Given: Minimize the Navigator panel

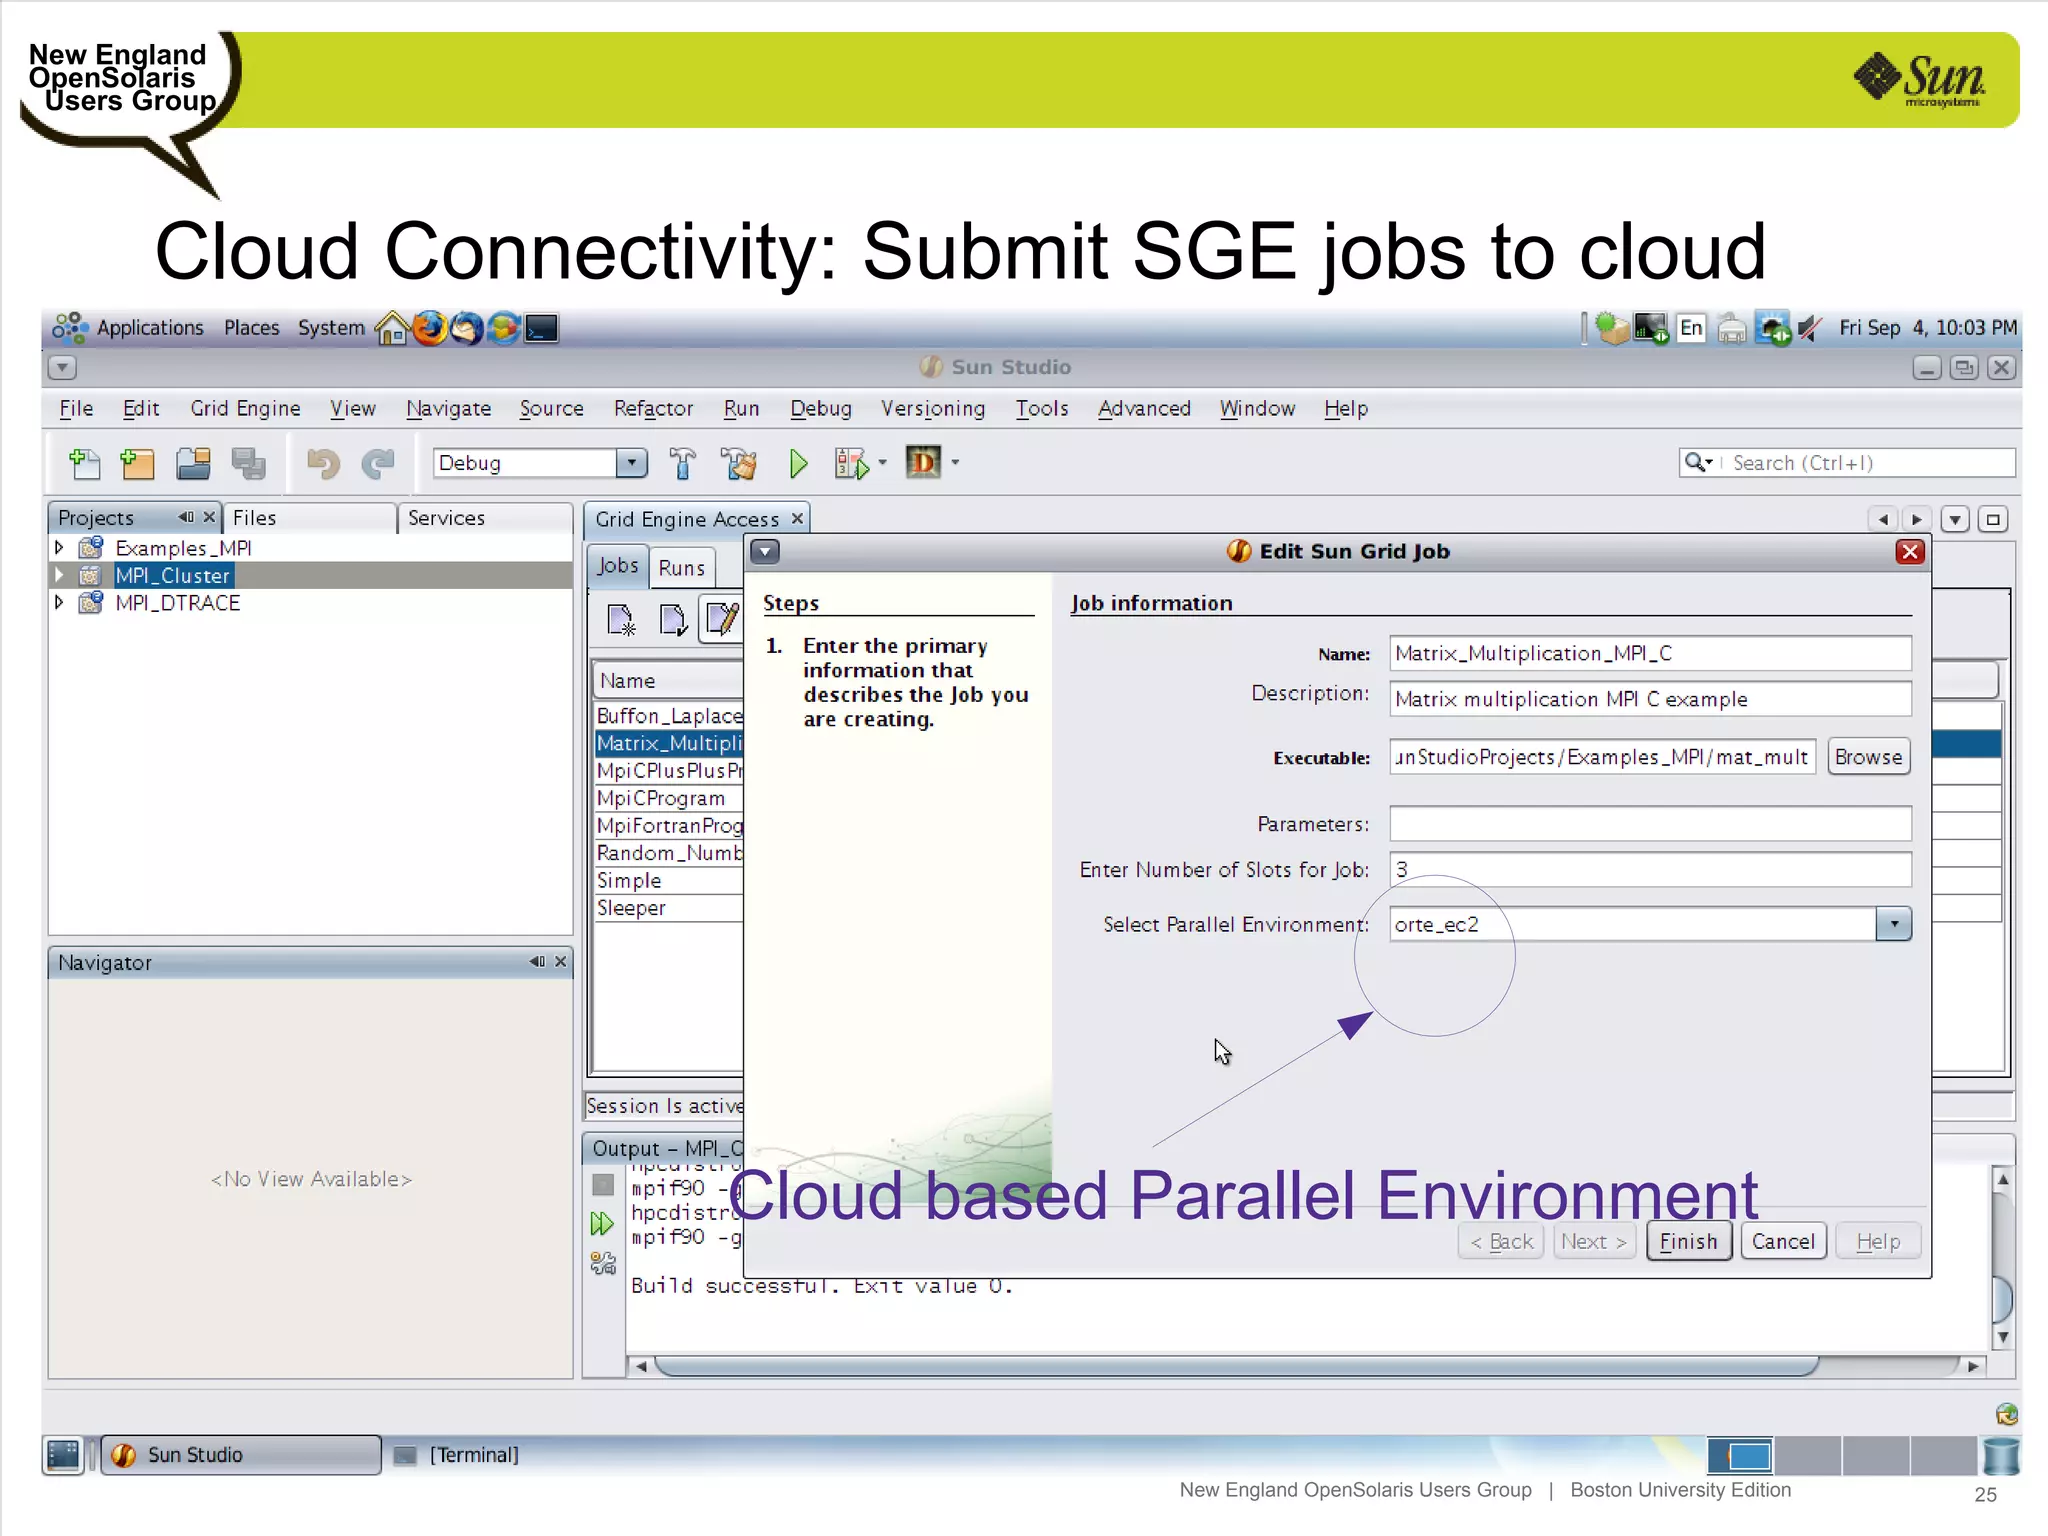Looking at the screenshot, I should click(537, 962).
